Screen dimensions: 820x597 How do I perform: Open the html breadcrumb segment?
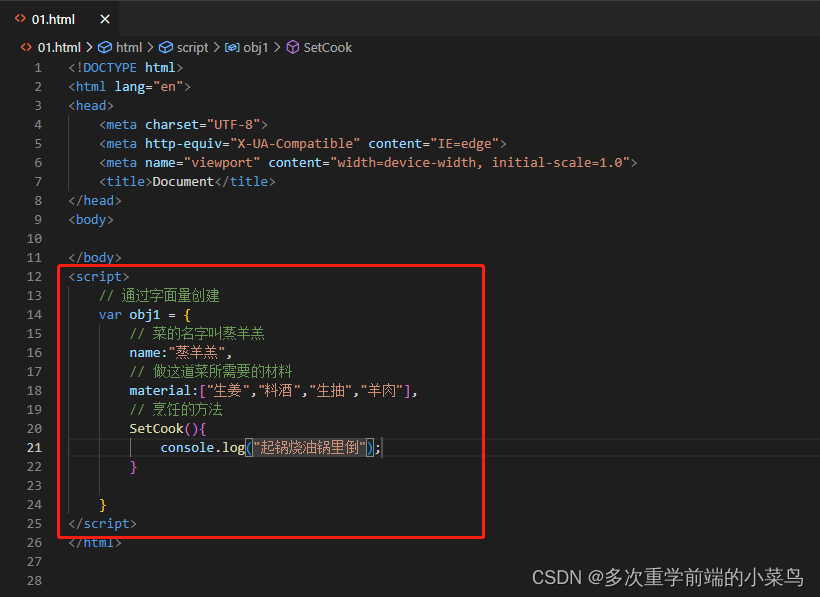click(x=129, y=48)
